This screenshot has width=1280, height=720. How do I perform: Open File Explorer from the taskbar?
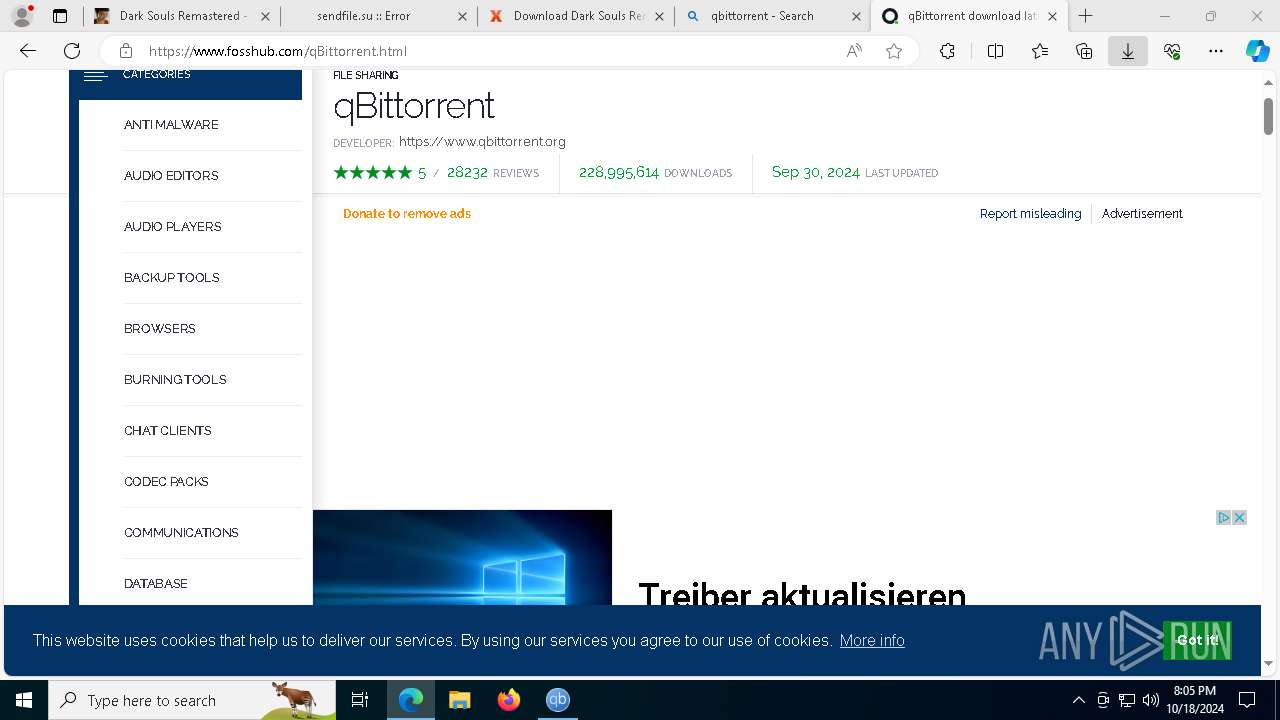[459, 700]
